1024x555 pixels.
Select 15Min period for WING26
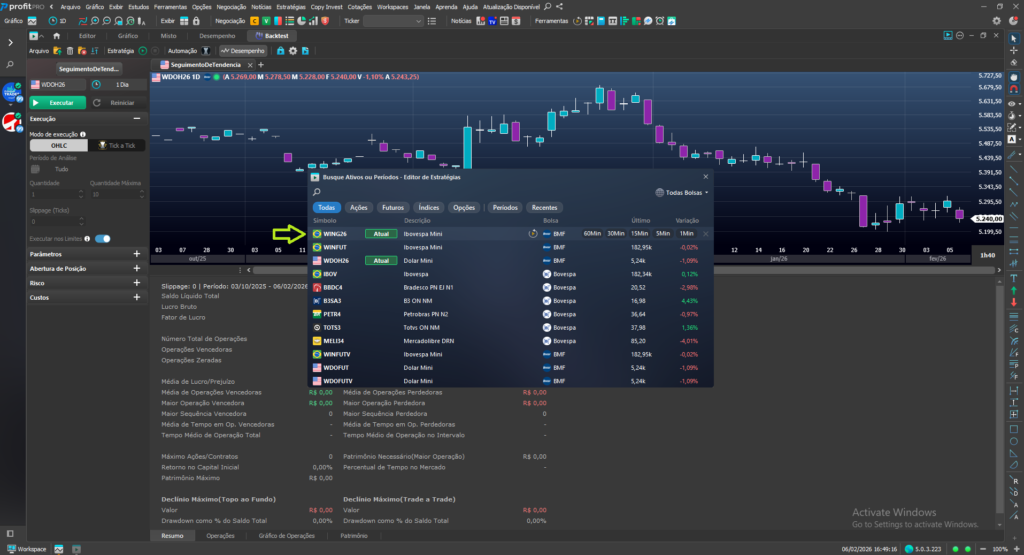pos(639,233)
